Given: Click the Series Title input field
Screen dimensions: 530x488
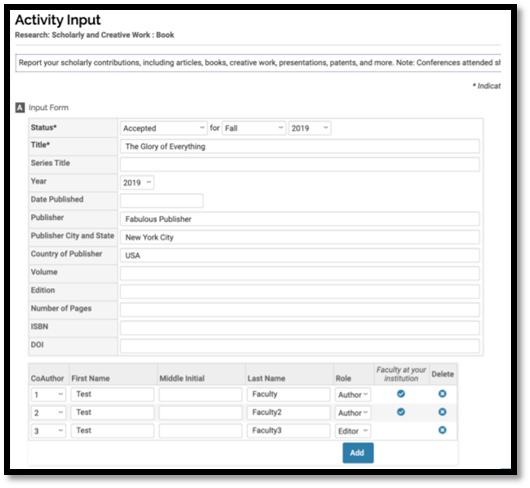Looking at the screenshot, I should click(300, 165).
